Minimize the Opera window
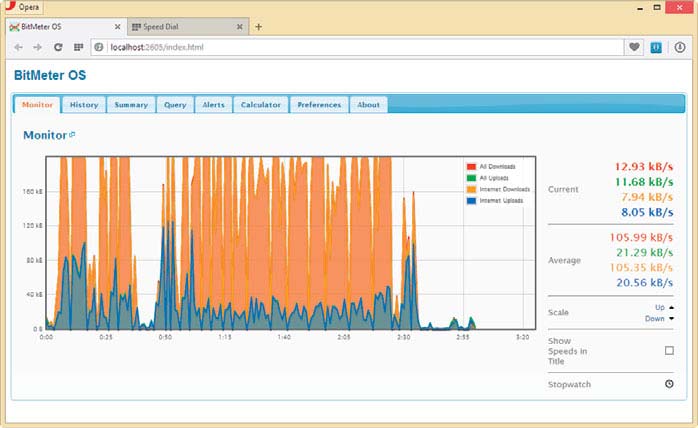The width and height of the screenshot is (698, 428). 640,8
